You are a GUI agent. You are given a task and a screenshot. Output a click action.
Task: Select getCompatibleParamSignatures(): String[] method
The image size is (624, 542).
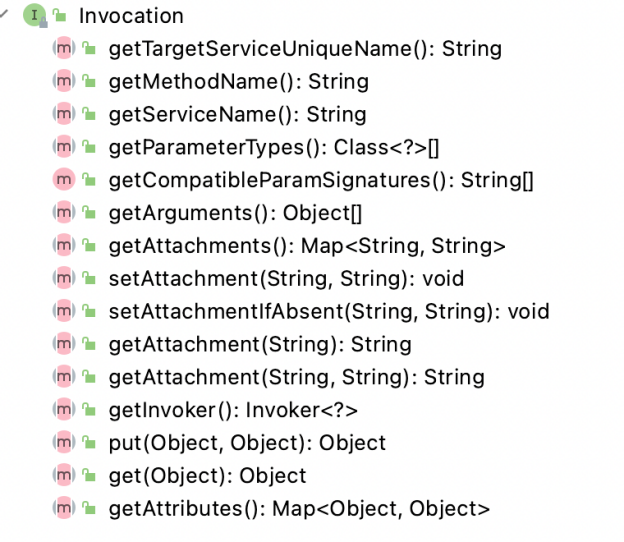321,180
